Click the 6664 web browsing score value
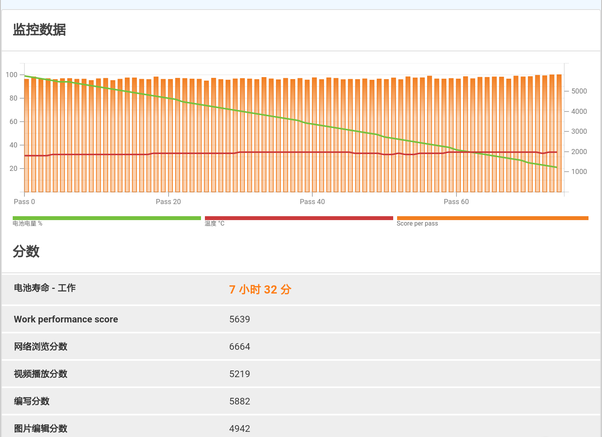This screenshot has width=602, height=437. point(240,347)
